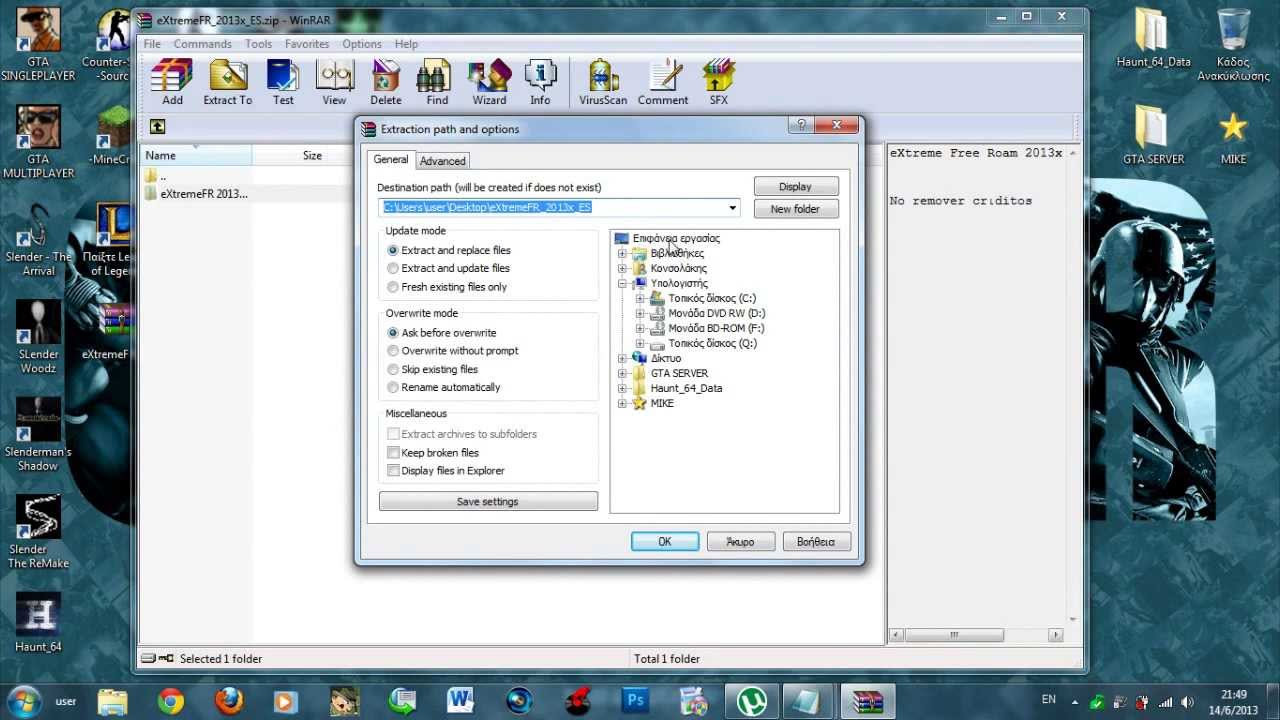
Task: Open the Favorites menu
Action: 307,44
